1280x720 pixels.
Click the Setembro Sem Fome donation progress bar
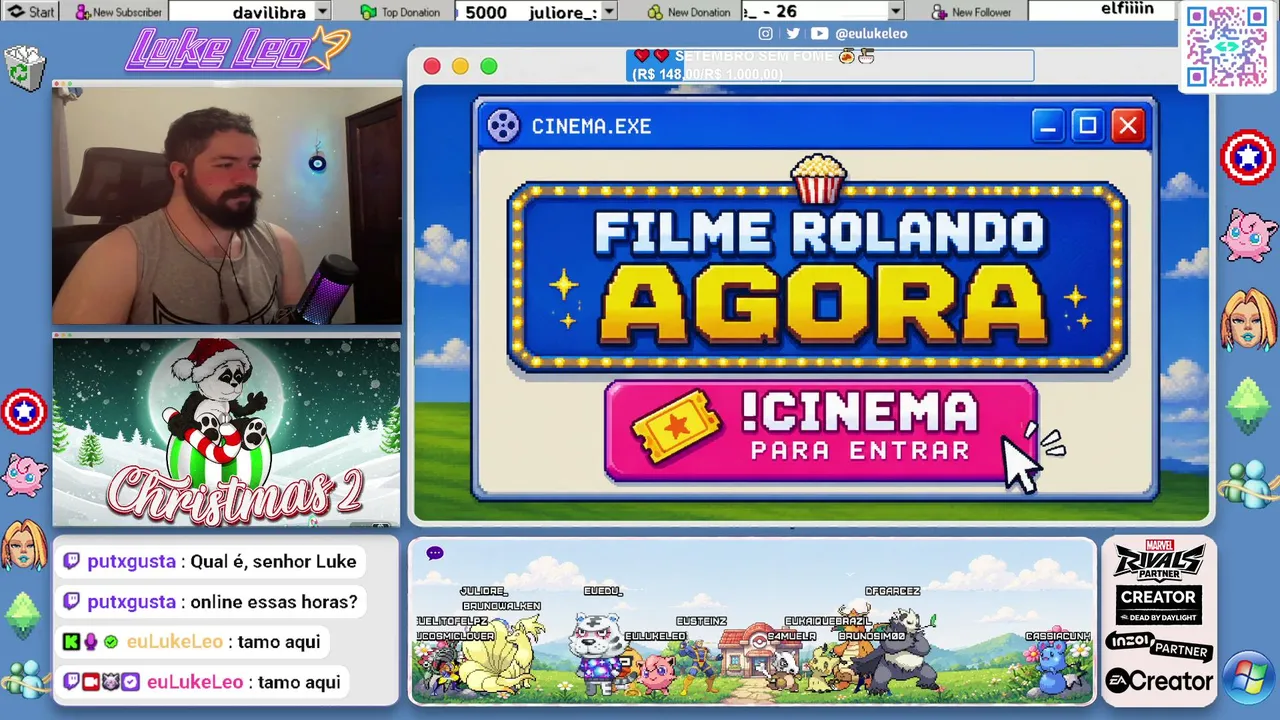(830, 66)
